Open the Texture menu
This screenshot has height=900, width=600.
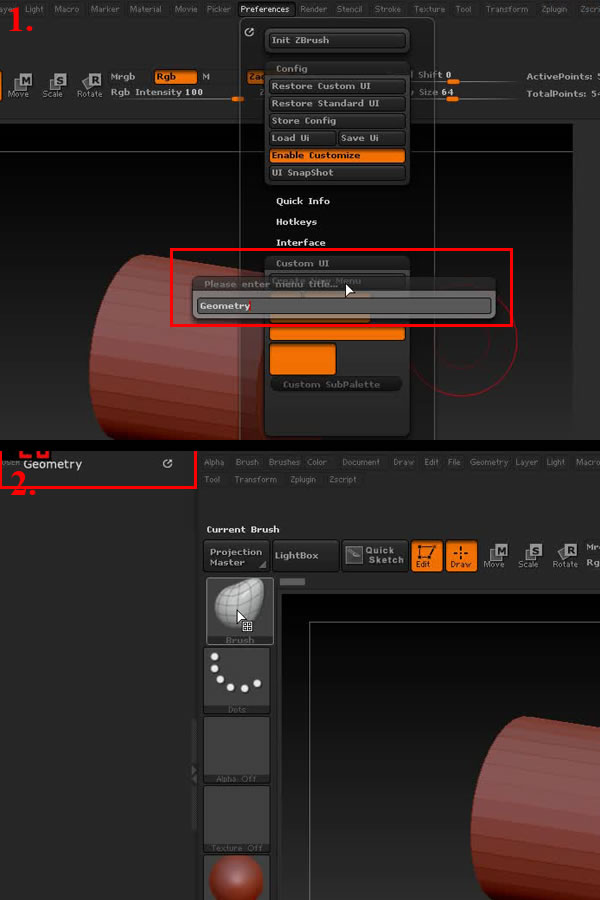click(429, 9)
